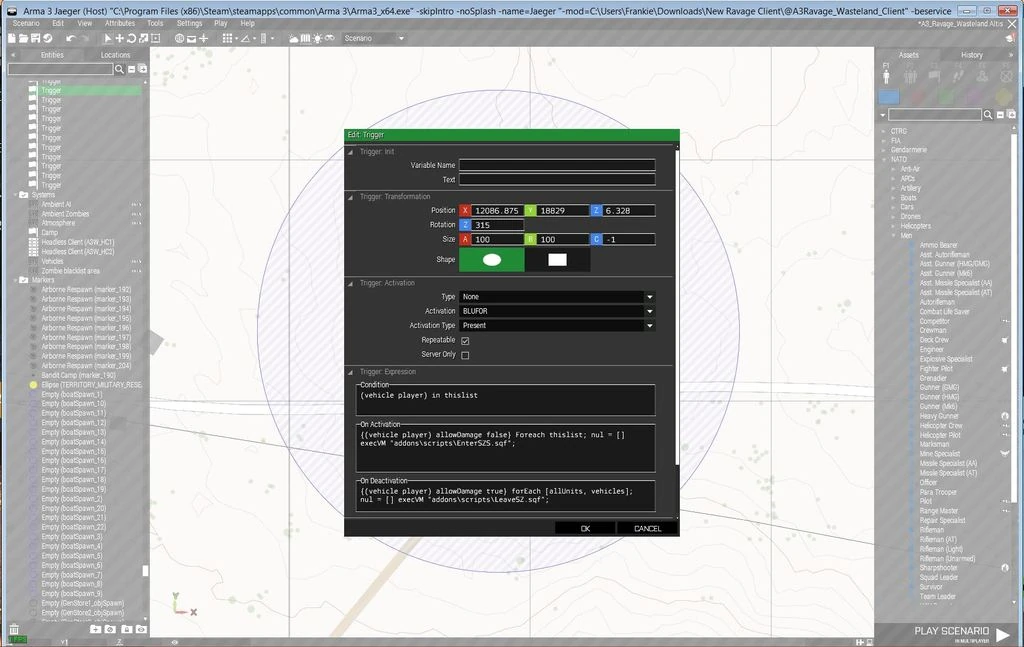Click CANCEL in the trigger dialog

647,528
